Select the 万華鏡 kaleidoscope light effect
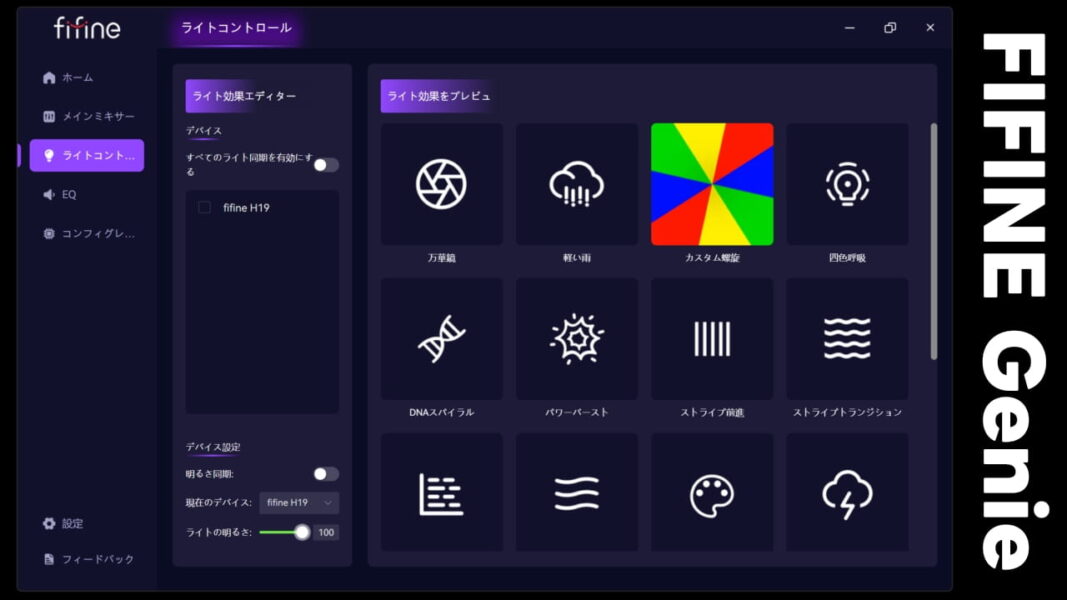This screenshot has width=1067, height=600. (442, 184)
